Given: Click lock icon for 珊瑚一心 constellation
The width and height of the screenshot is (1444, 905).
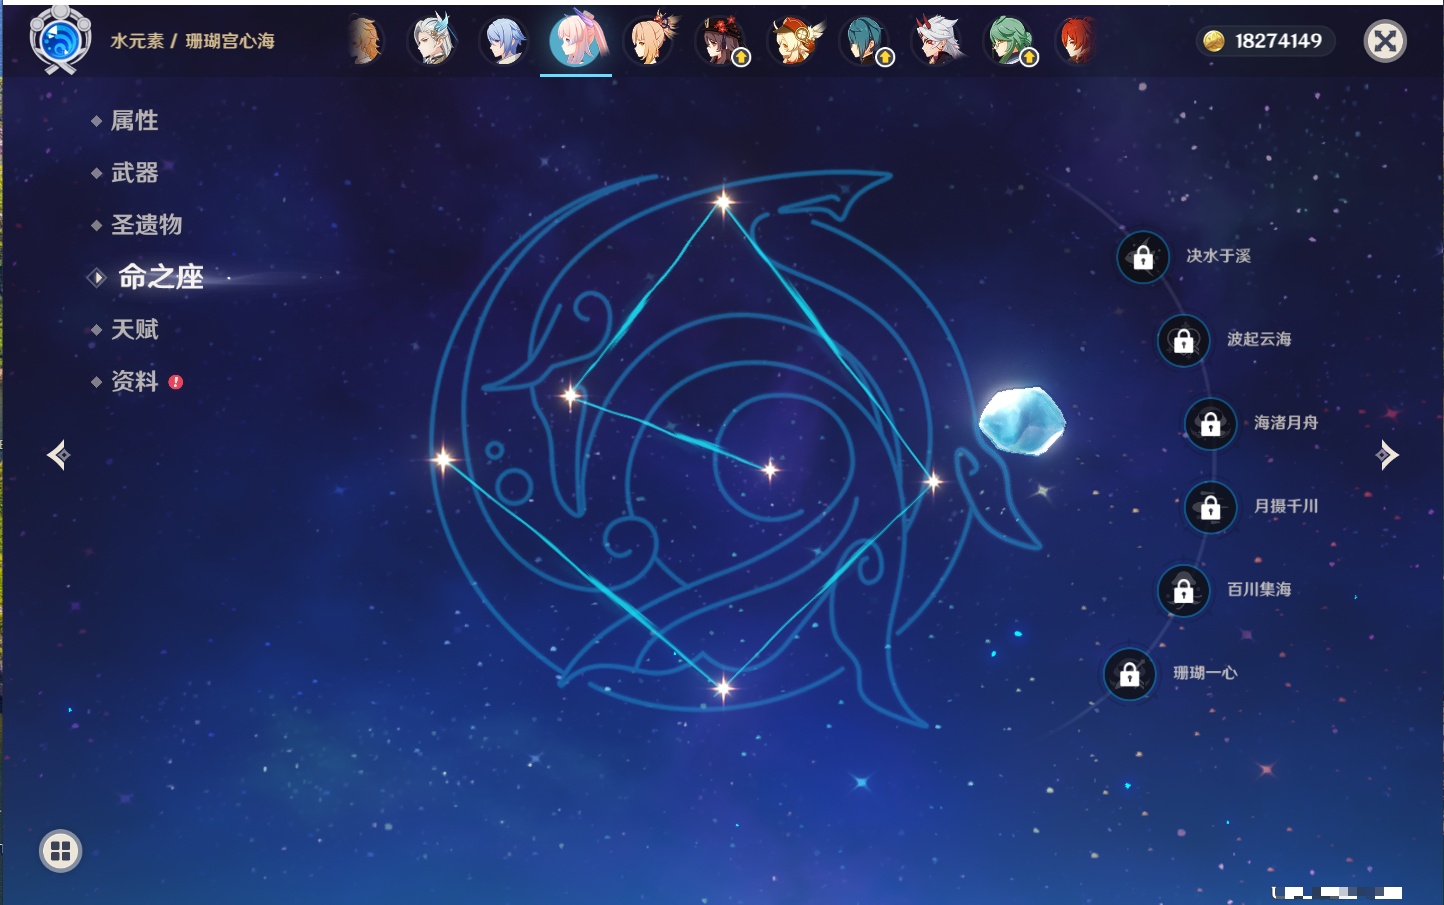Looking at the screenshot, I should coord(1129,674).
